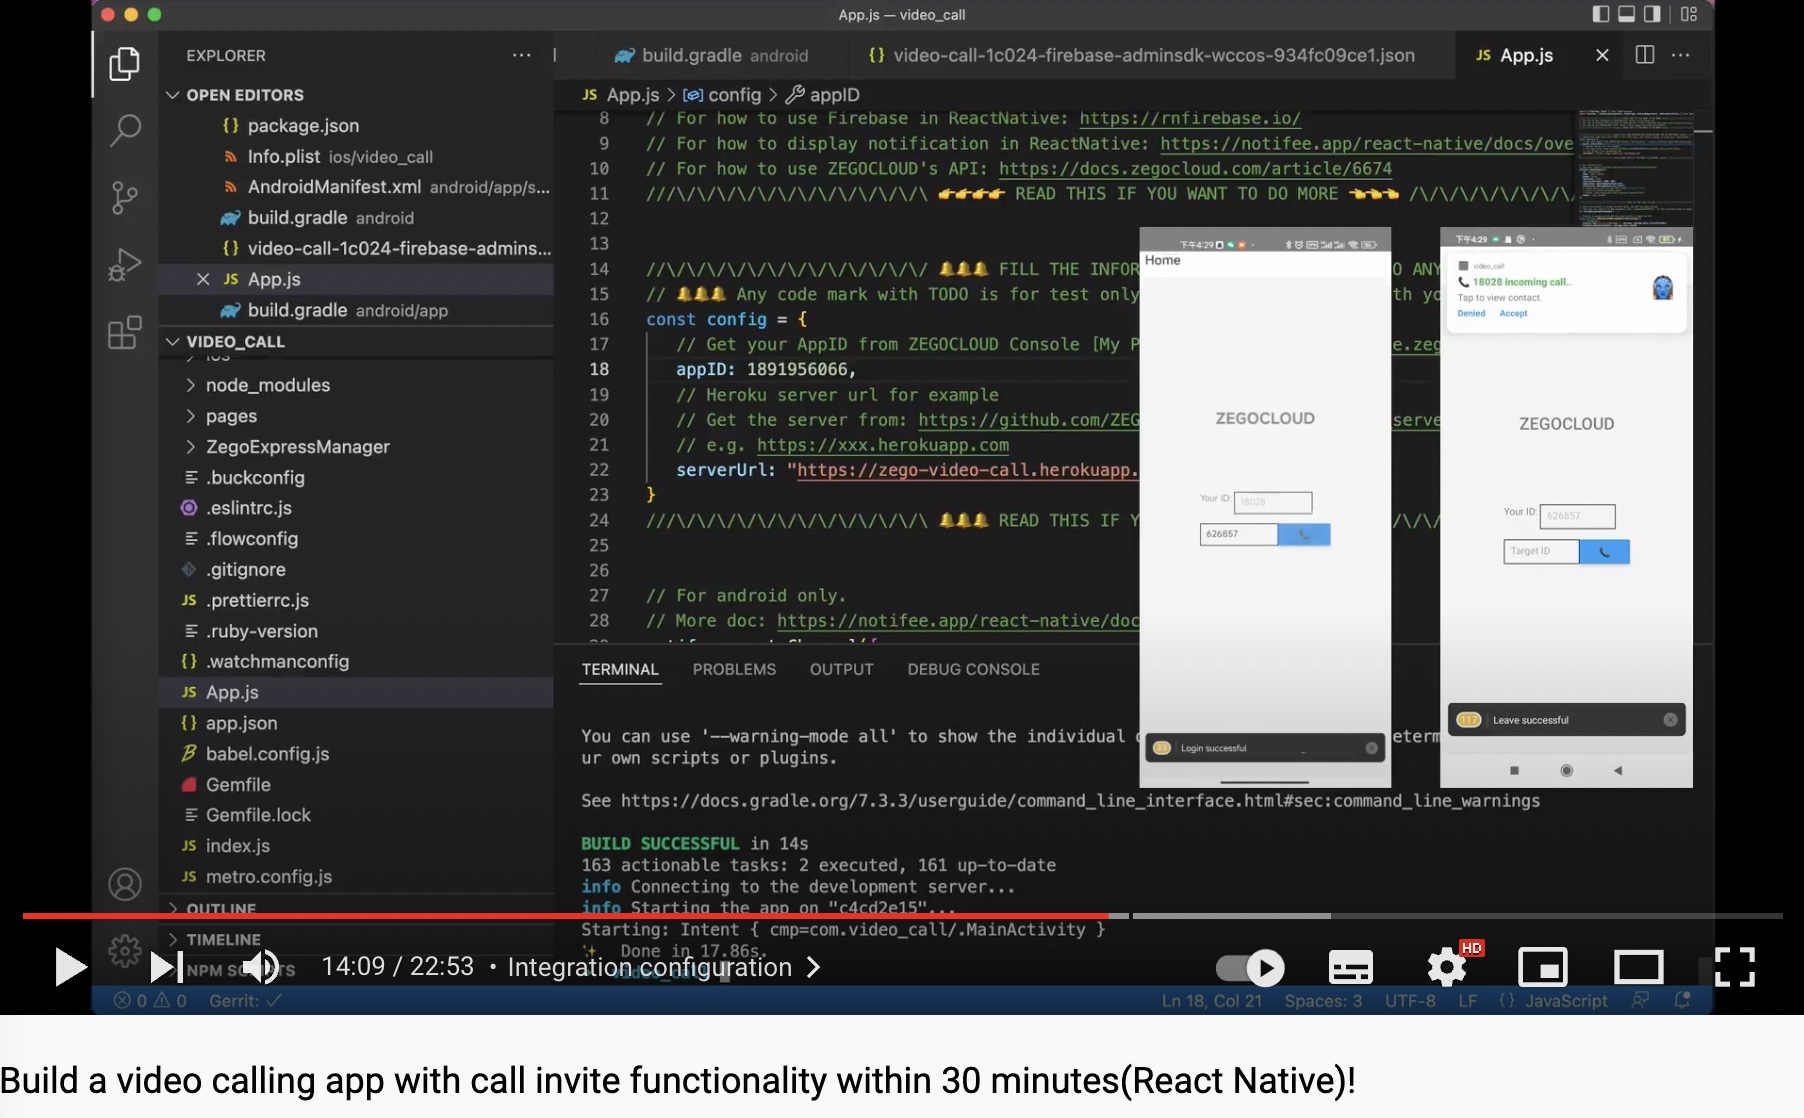Switch to the Output panel tab

click(x=841, y=669)
